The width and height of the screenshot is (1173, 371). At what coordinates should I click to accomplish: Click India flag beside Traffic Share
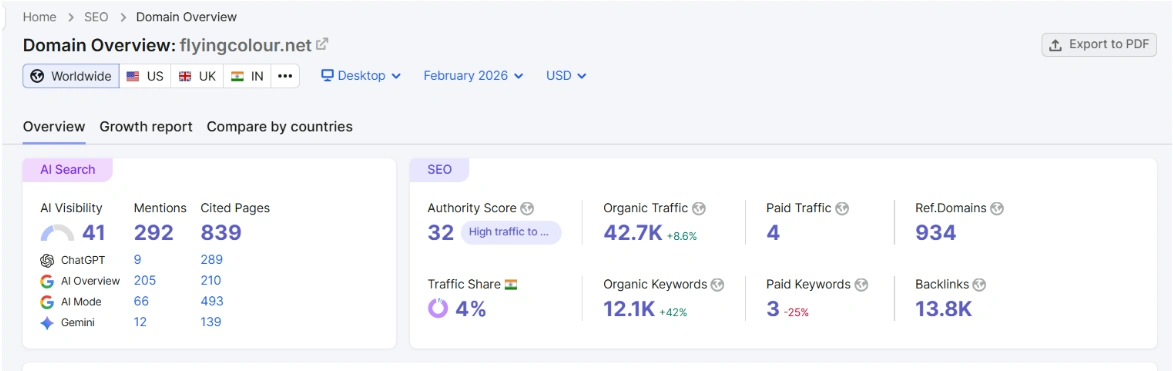pos(512,284)
